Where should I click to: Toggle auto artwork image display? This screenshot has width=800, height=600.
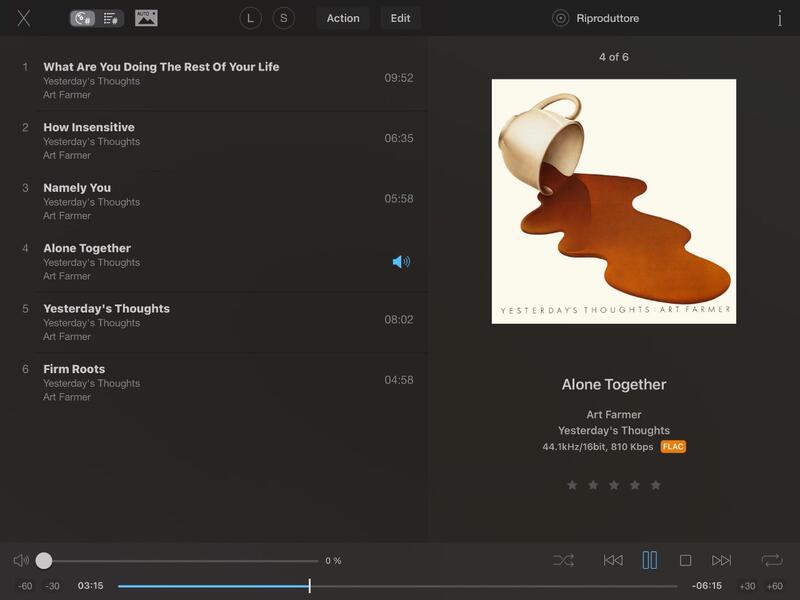tap(146, 18)
